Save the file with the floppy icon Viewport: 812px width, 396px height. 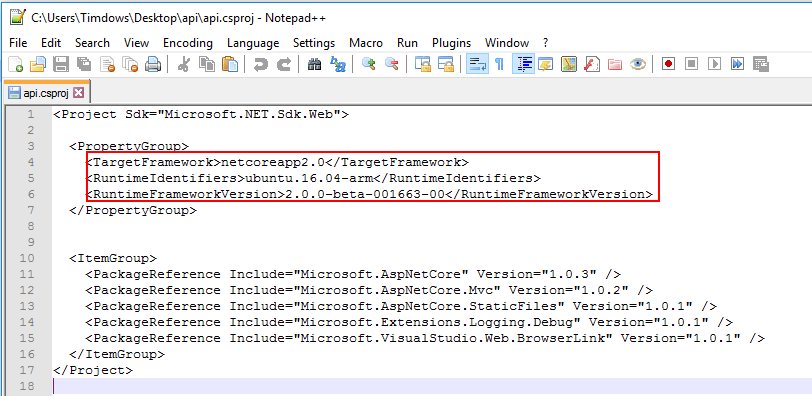(61, 64)
